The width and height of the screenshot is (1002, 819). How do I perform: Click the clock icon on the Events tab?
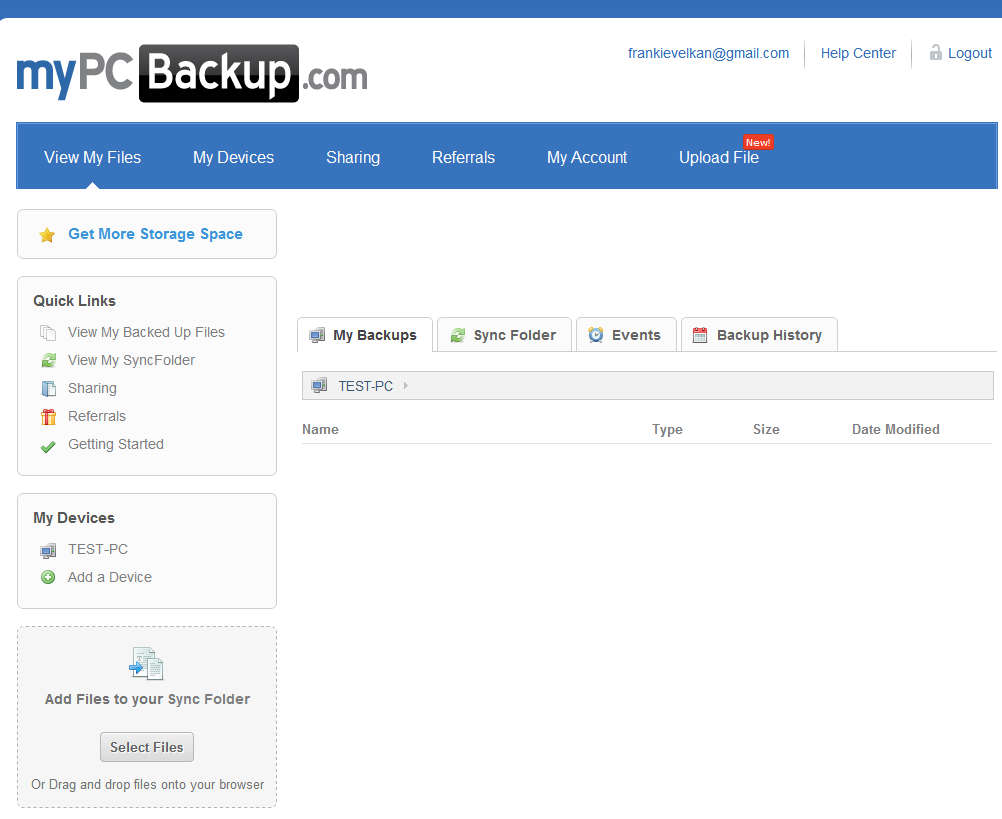point(596,334)
